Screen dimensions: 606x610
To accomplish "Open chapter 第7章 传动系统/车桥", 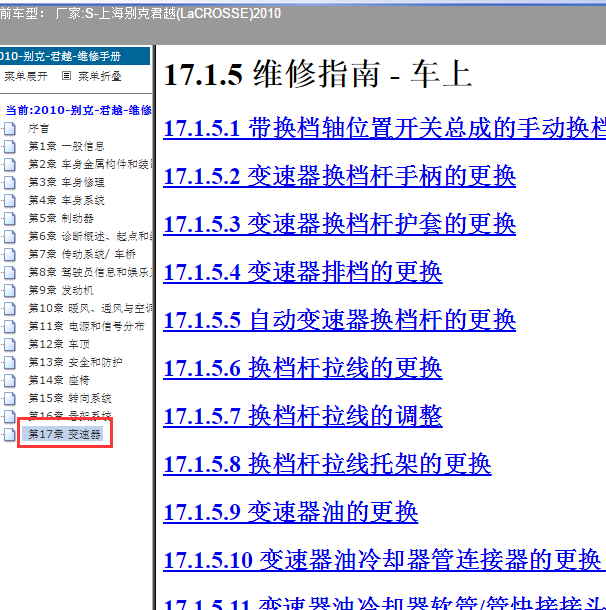I will point(82,254).
